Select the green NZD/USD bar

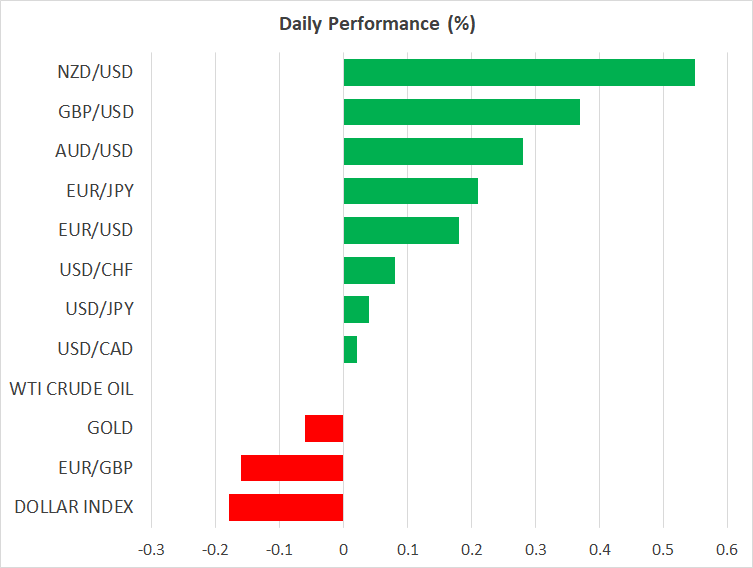coord(518,73)
